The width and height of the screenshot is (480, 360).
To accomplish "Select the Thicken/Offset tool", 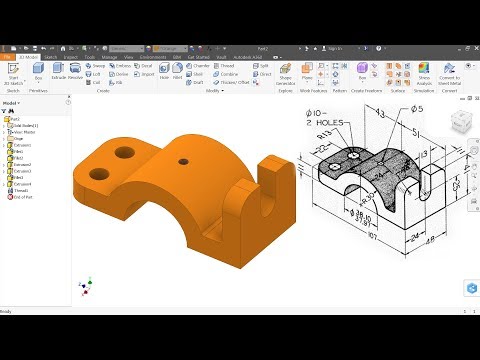I will (231, 82).
